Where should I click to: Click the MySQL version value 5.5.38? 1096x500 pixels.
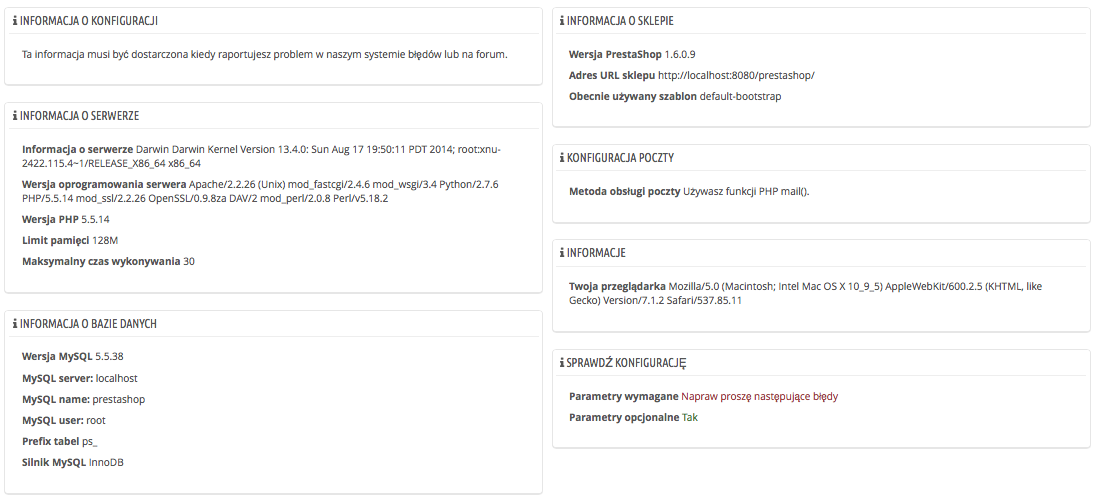(110, 357)
